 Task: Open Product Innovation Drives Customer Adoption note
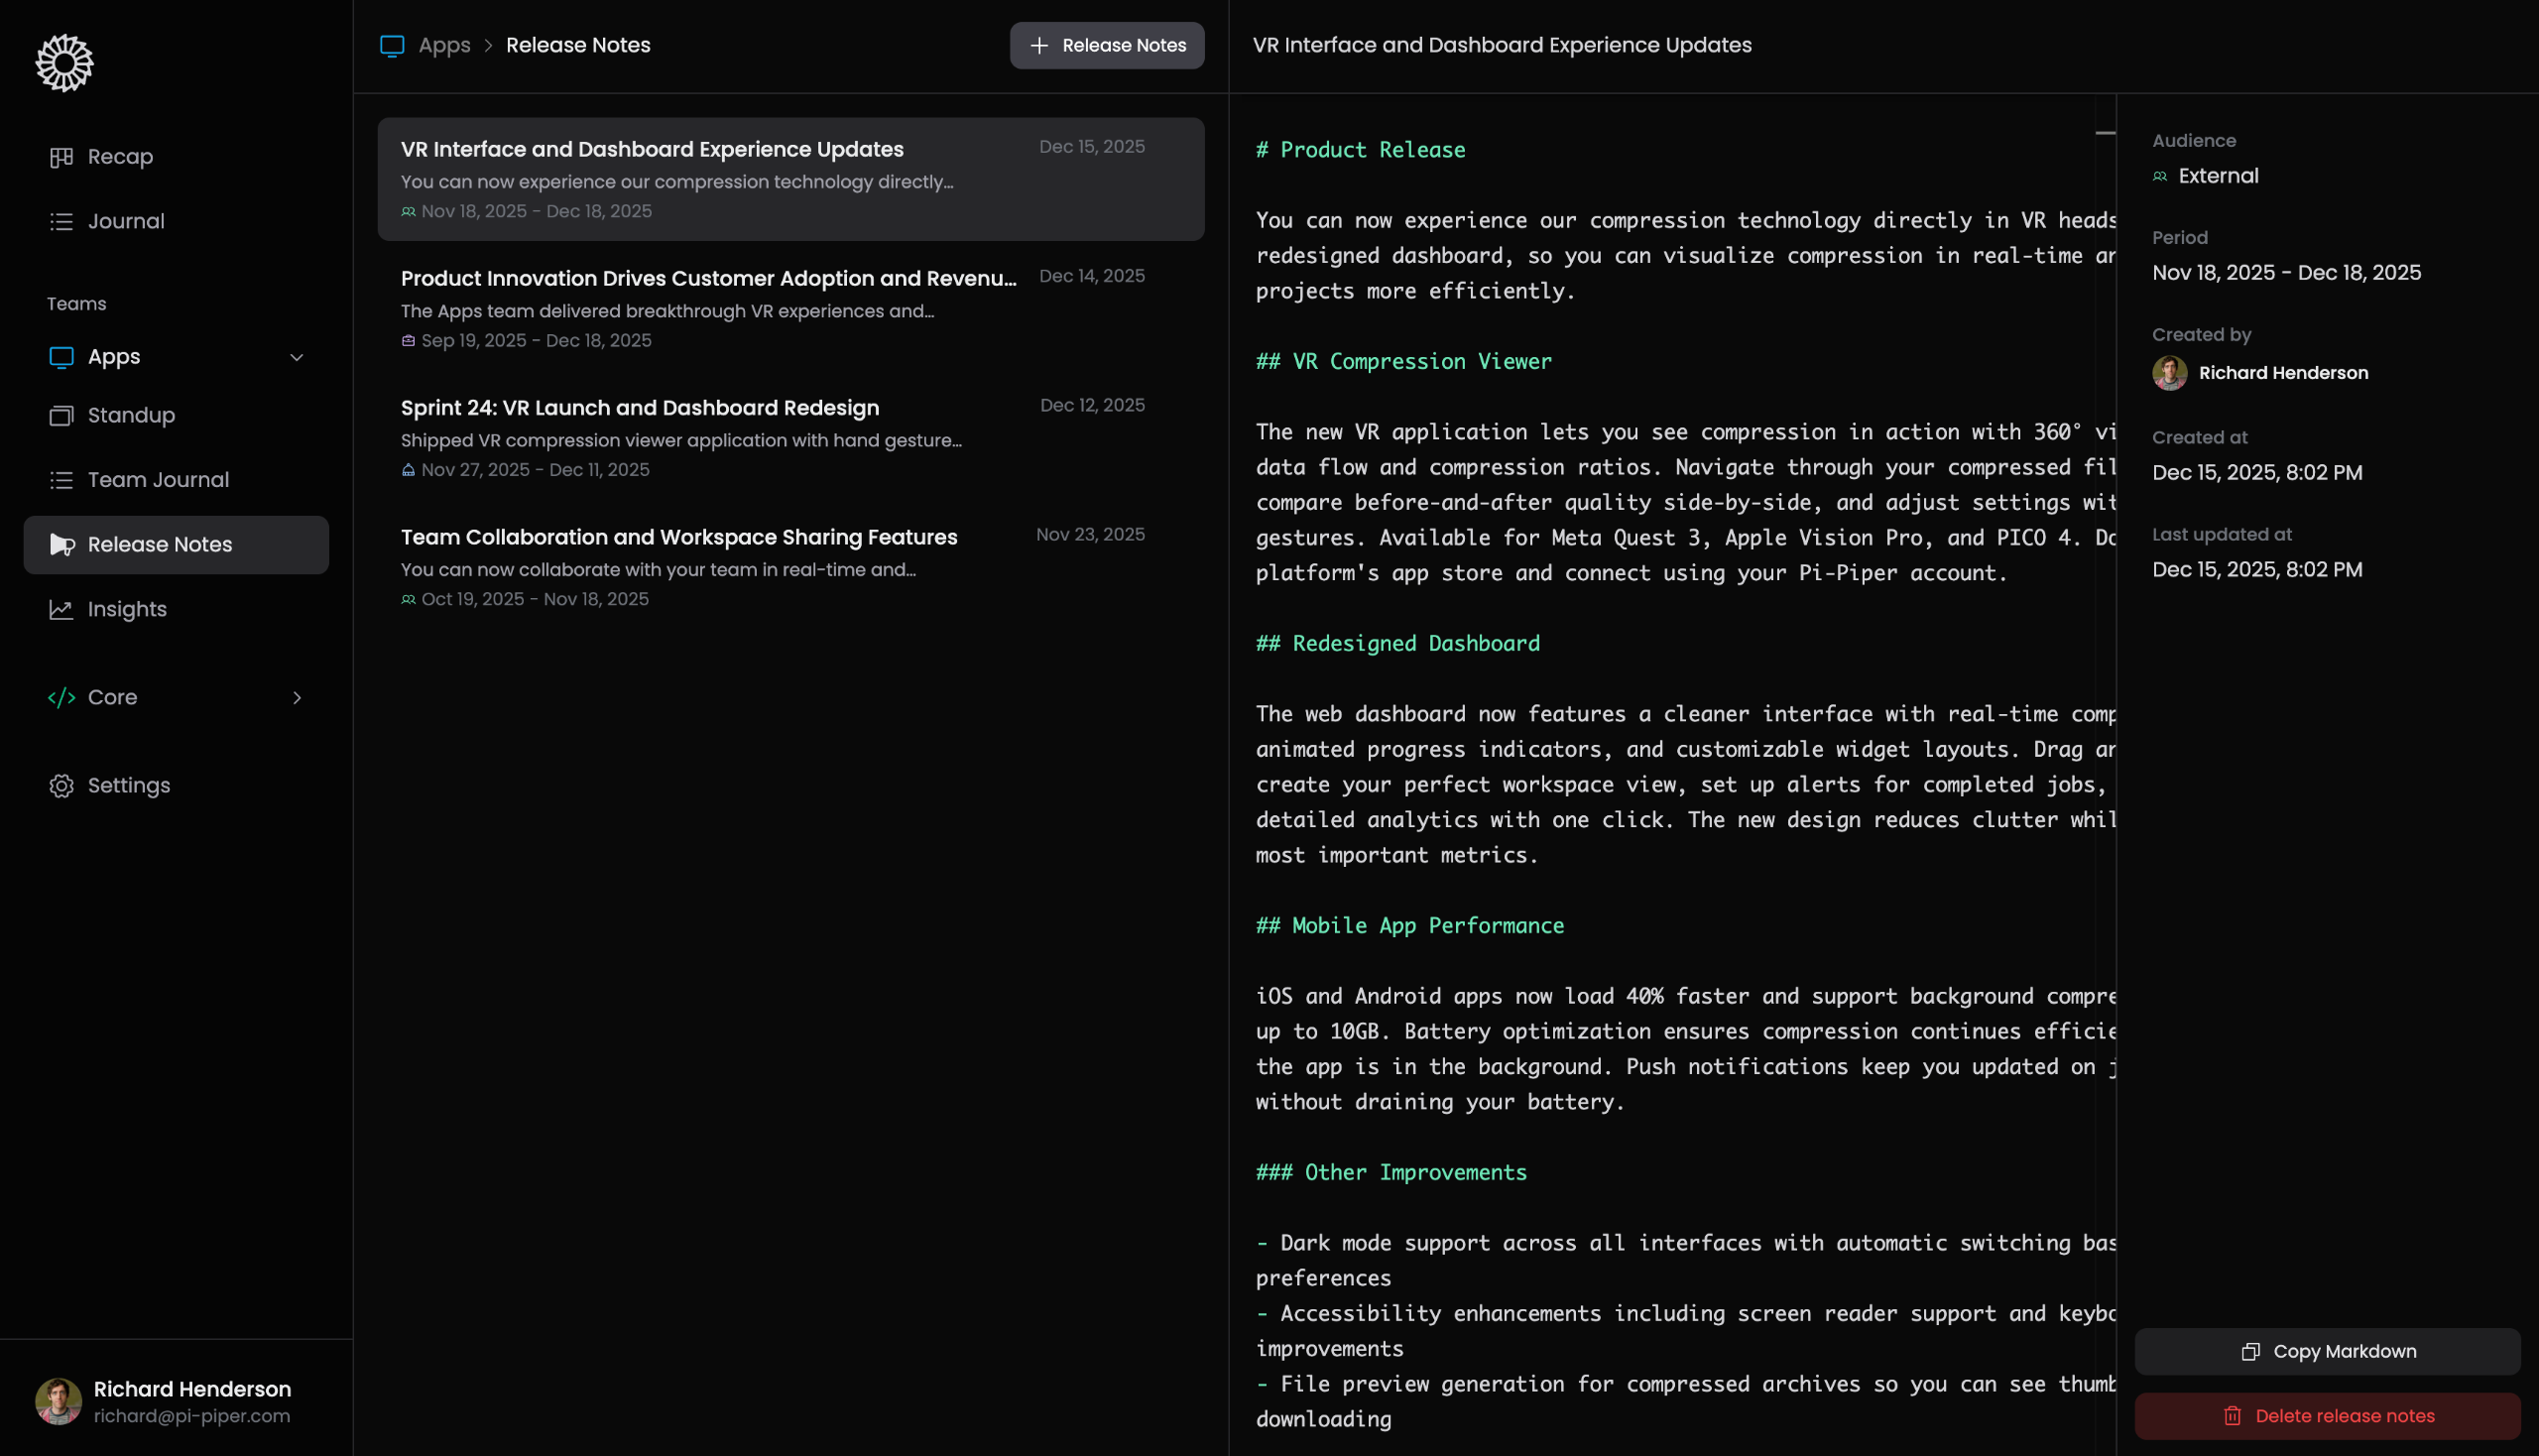point(790,309)
